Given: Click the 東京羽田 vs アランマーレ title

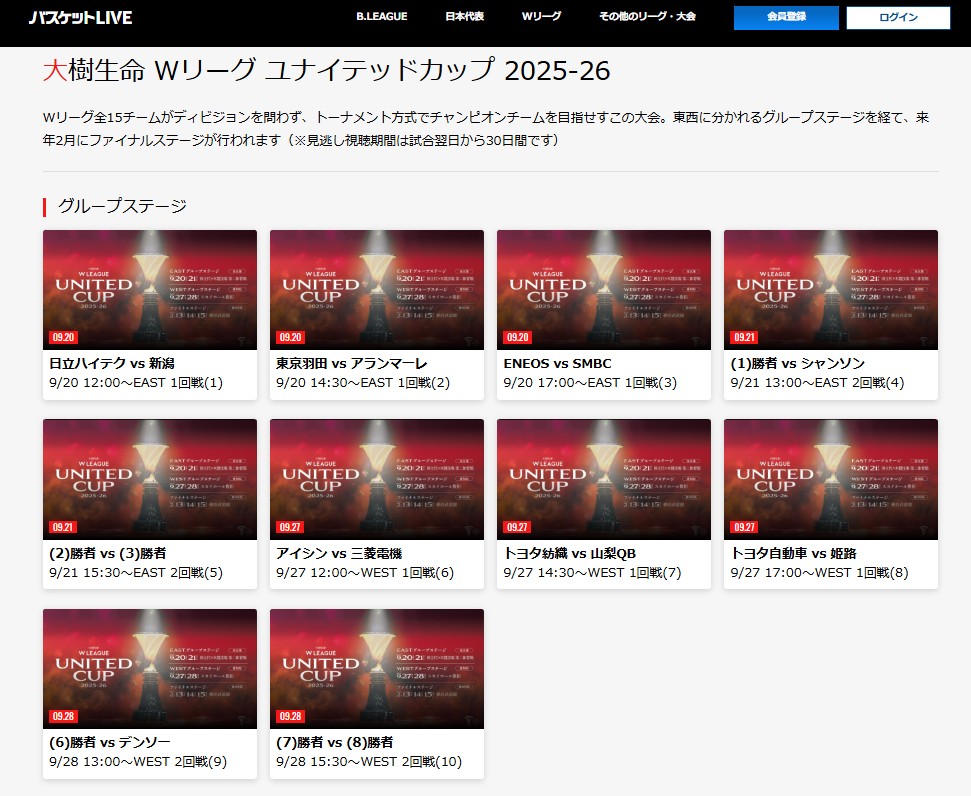Looking at the screenshot, I should pyautogui.click(x=352, y=364).
